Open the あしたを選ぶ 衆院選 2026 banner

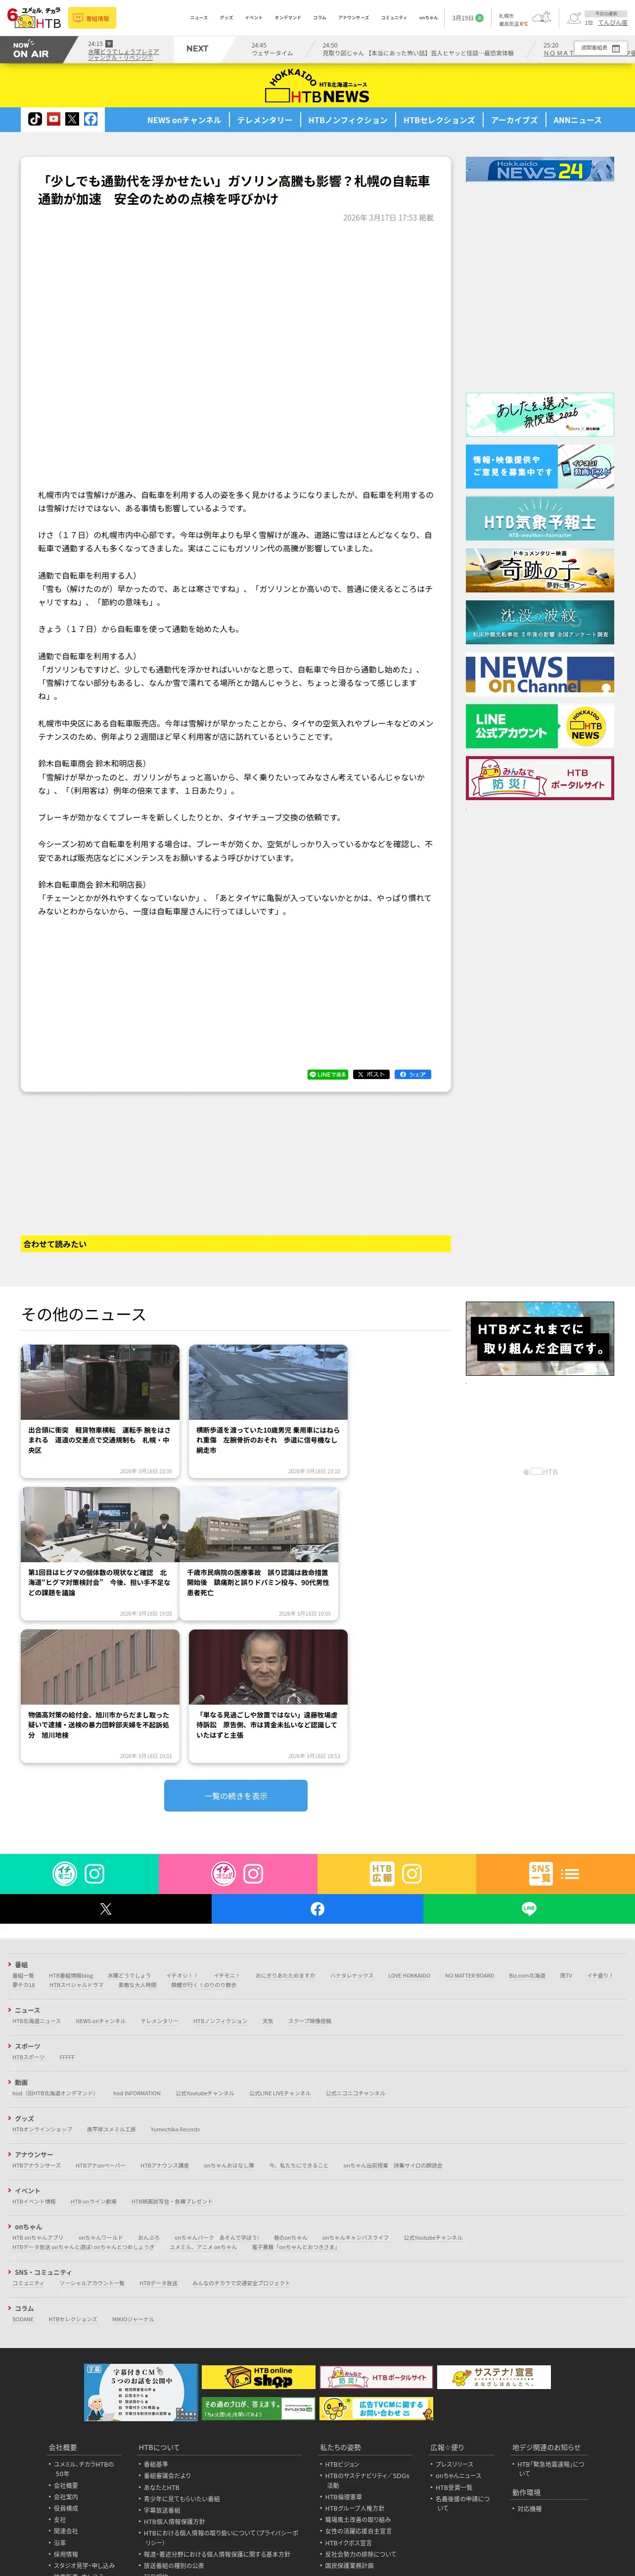(539, 414)
